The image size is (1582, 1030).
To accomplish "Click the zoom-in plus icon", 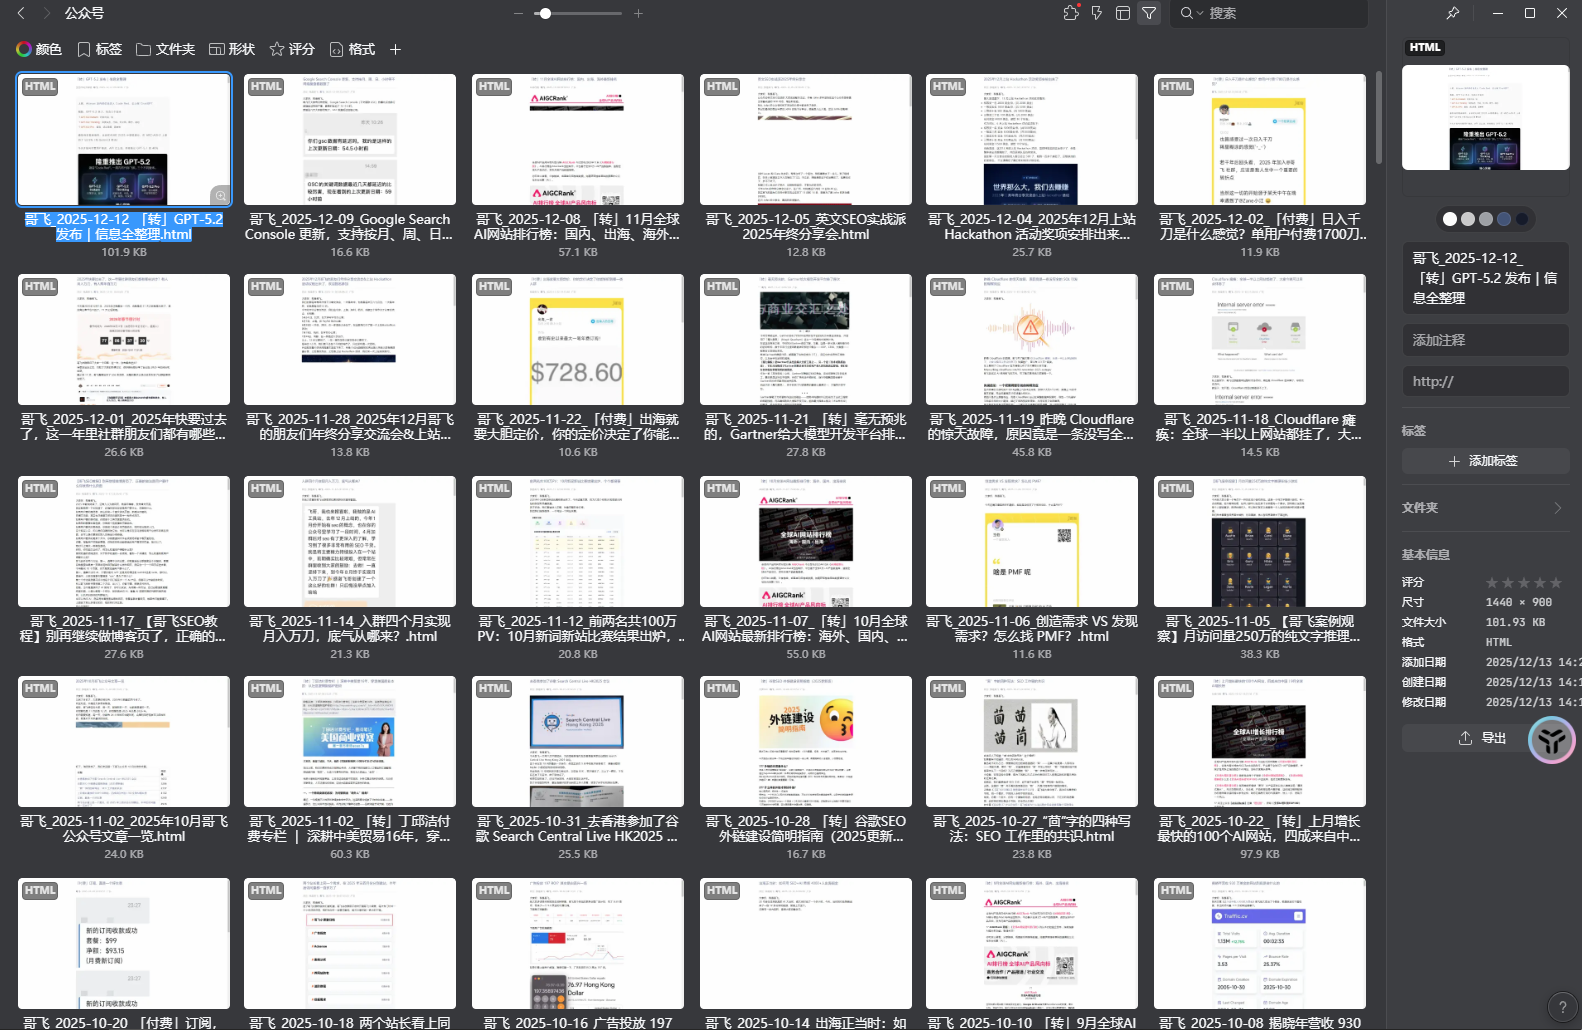I will click(x=638, y=13).
